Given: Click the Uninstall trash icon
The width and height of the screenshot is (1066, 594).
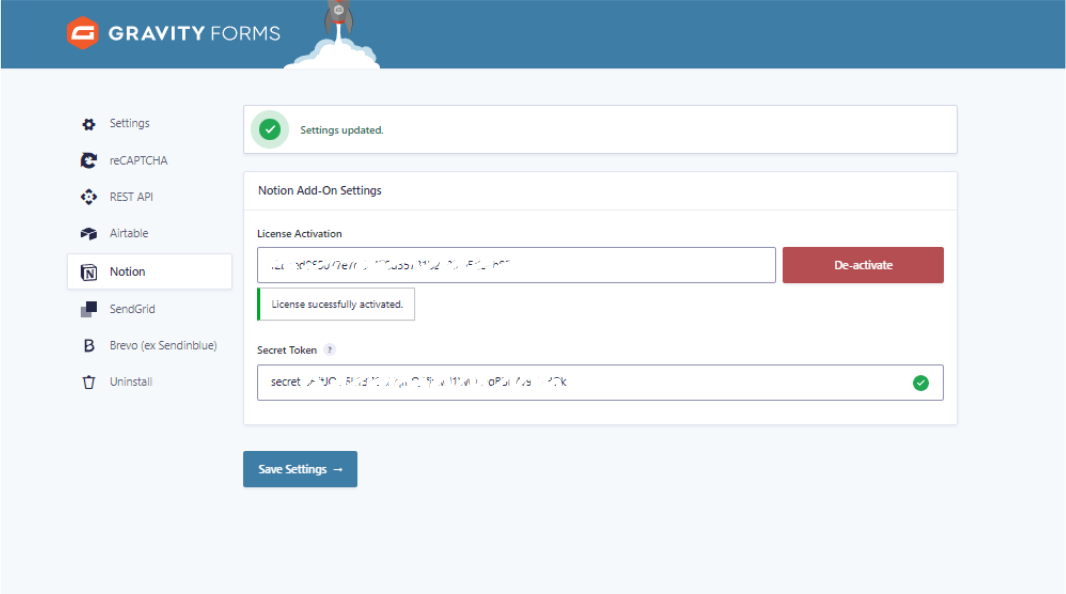Looking at the screenshot, I should pos(88,382).
